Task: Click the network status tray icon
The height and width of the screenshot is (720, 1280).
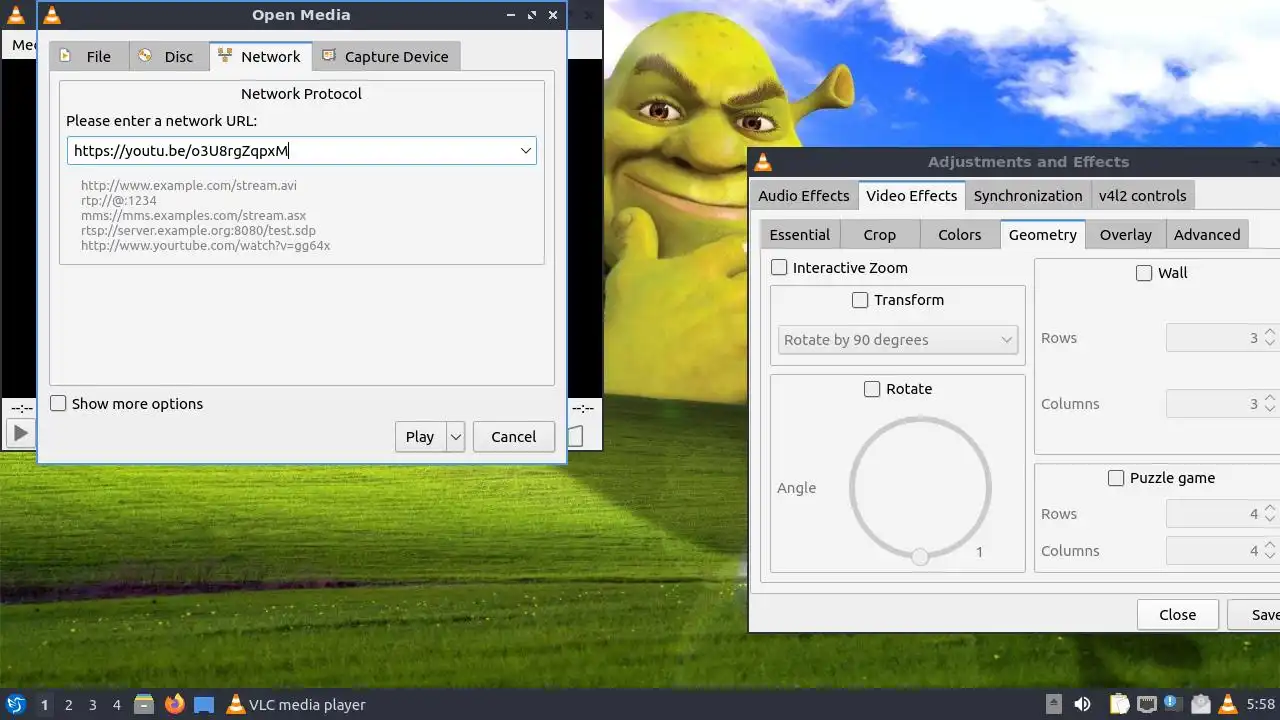Action: pos(1147,704)
